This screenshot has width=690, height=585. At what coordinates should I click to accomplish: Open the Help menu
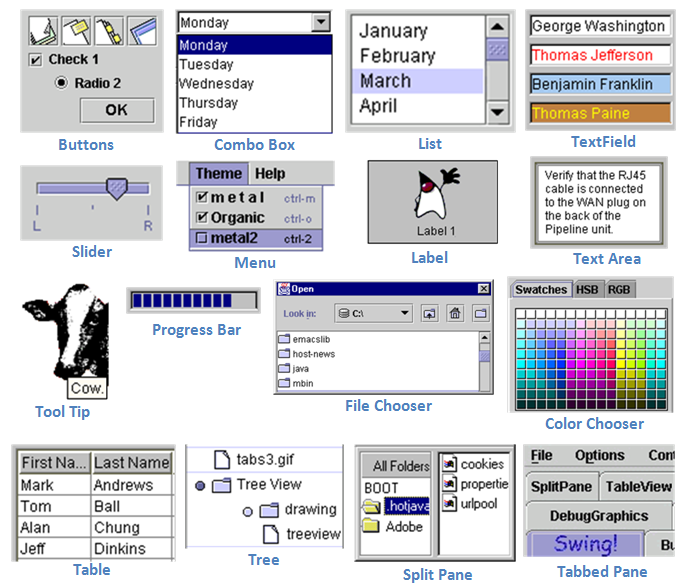click(x=269, y=174)
